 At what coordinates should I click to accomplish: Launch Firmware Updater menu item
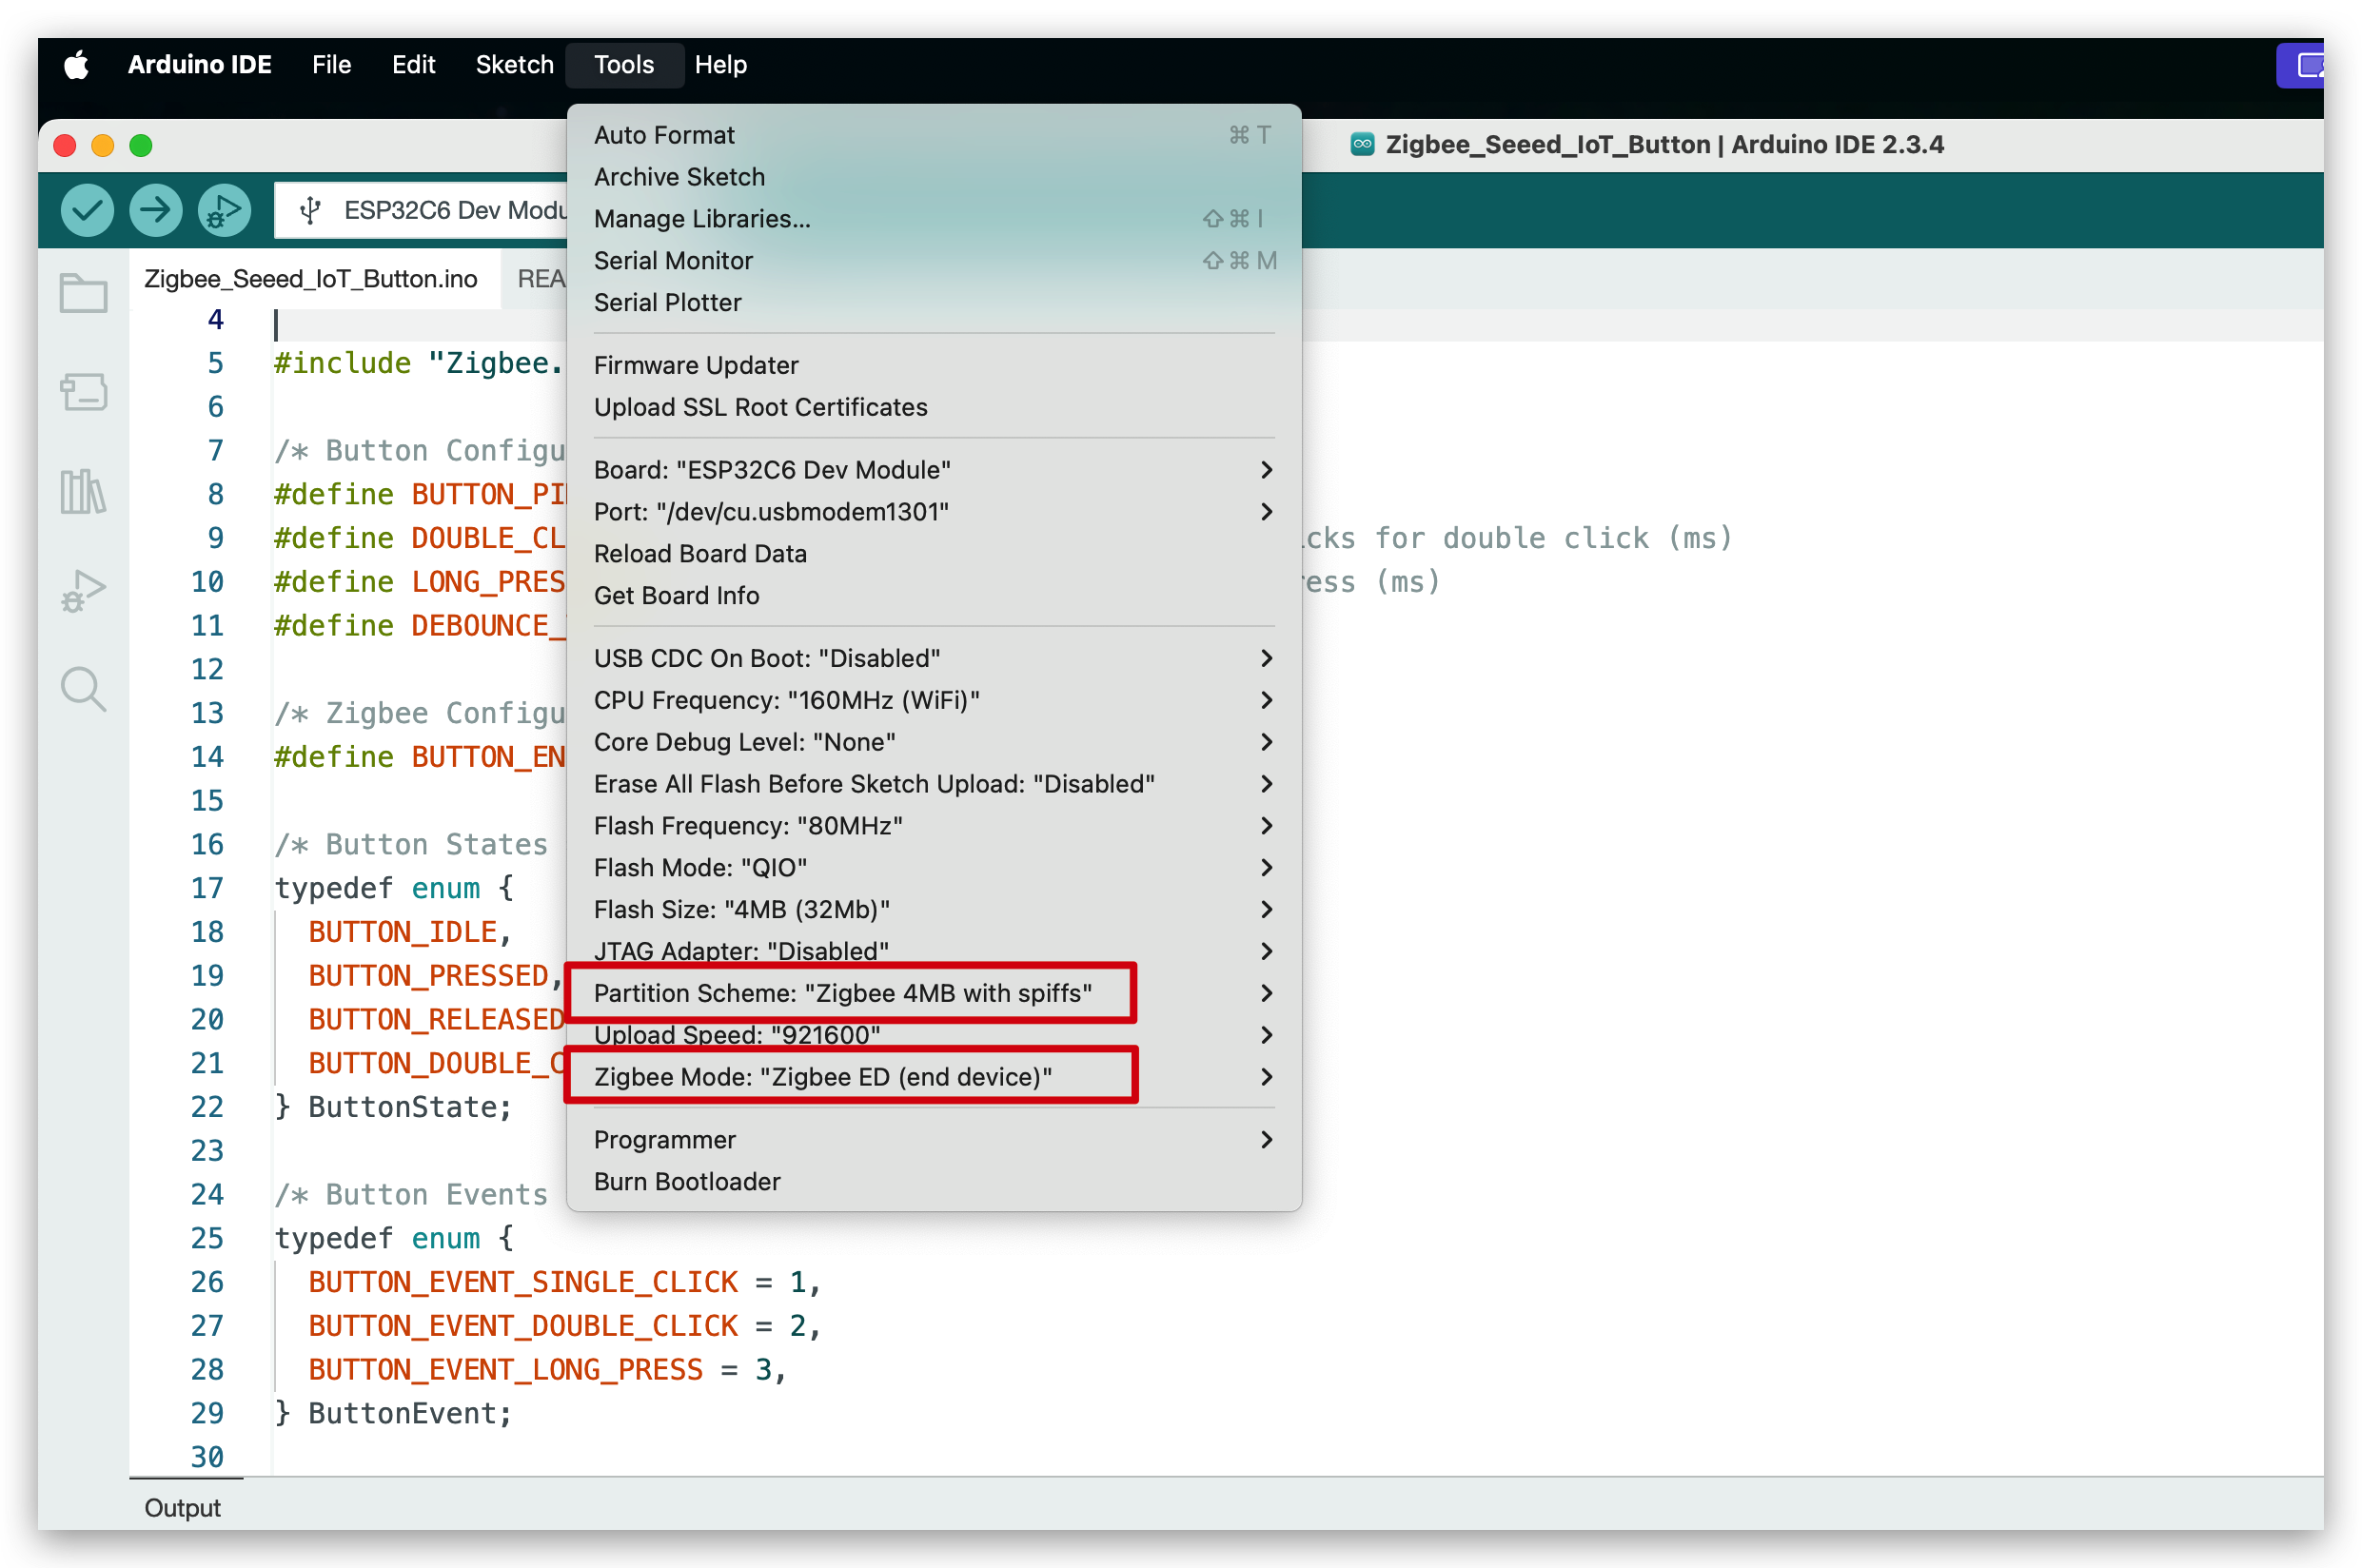933,365
